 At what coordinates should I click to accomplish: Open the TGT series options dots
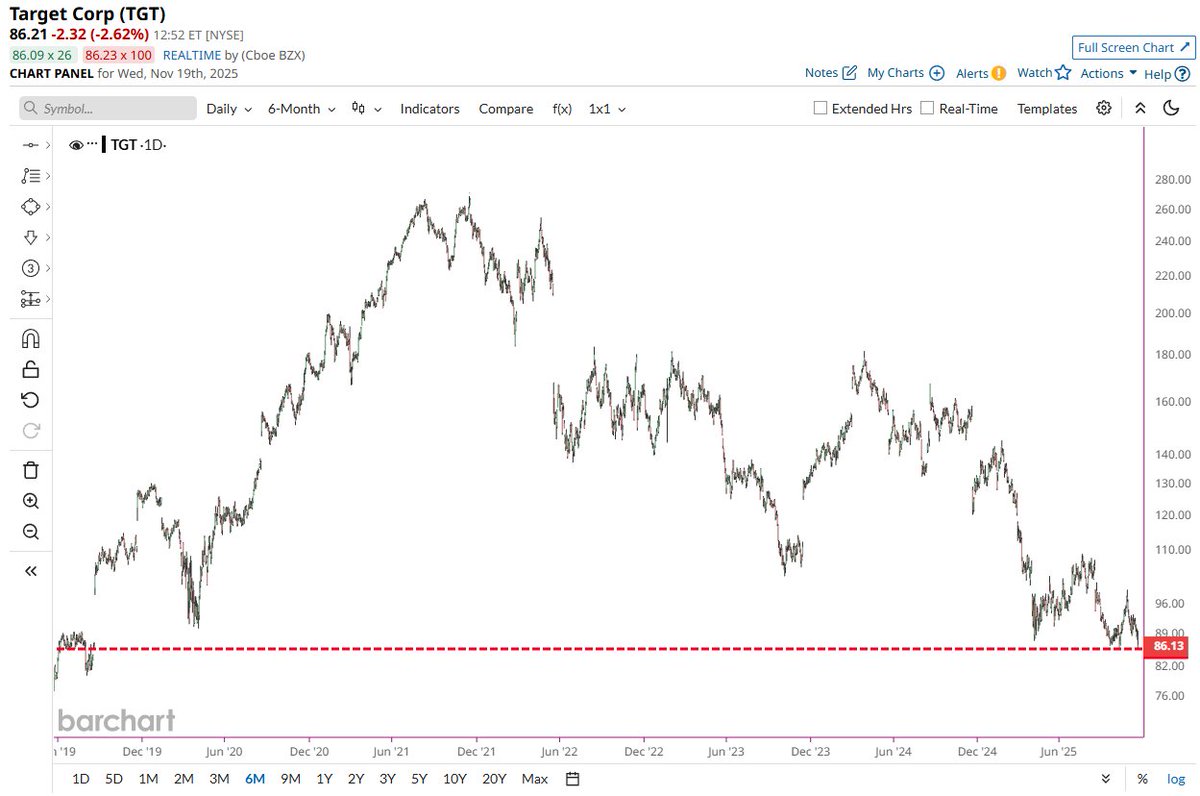[92, 145]
